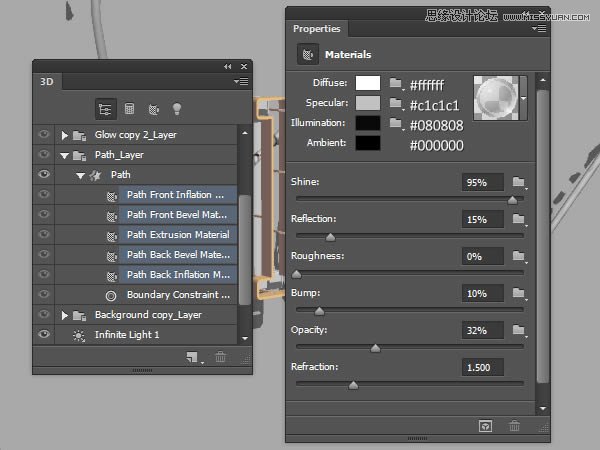Open the 3D panel flyout menu
This screenshot has width=600, height=450.
click(x=241, y=82)
